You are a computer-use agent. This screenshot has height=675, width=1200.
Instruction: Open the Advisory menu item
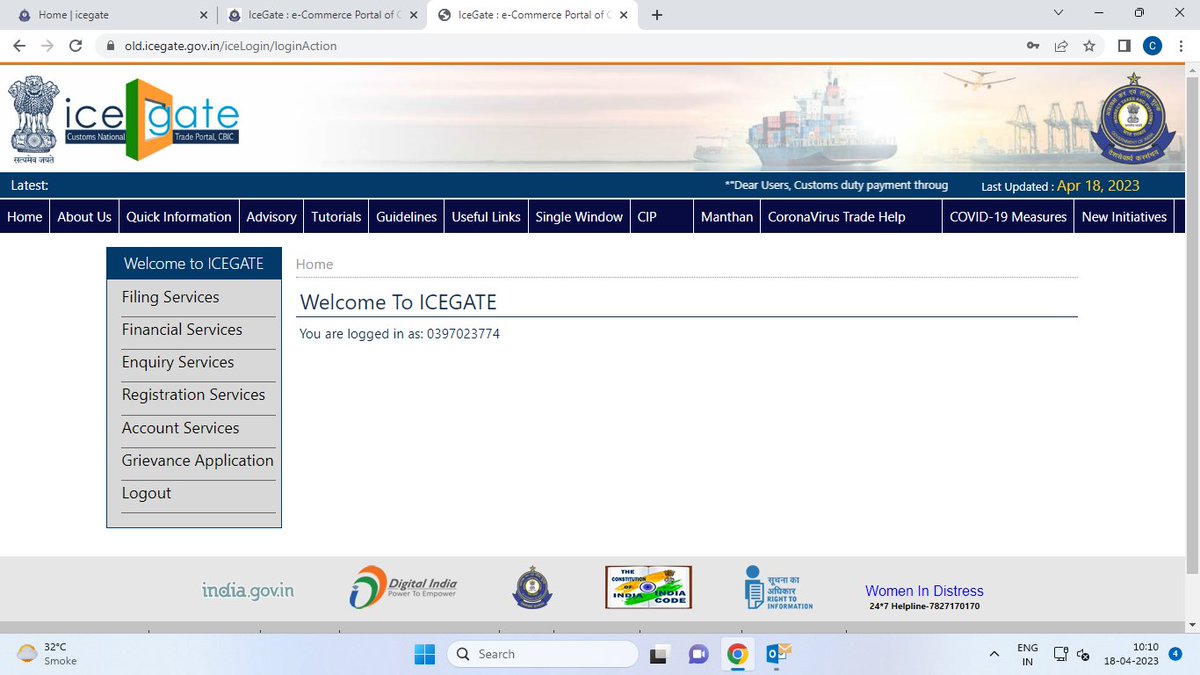[x=271, y=217]
